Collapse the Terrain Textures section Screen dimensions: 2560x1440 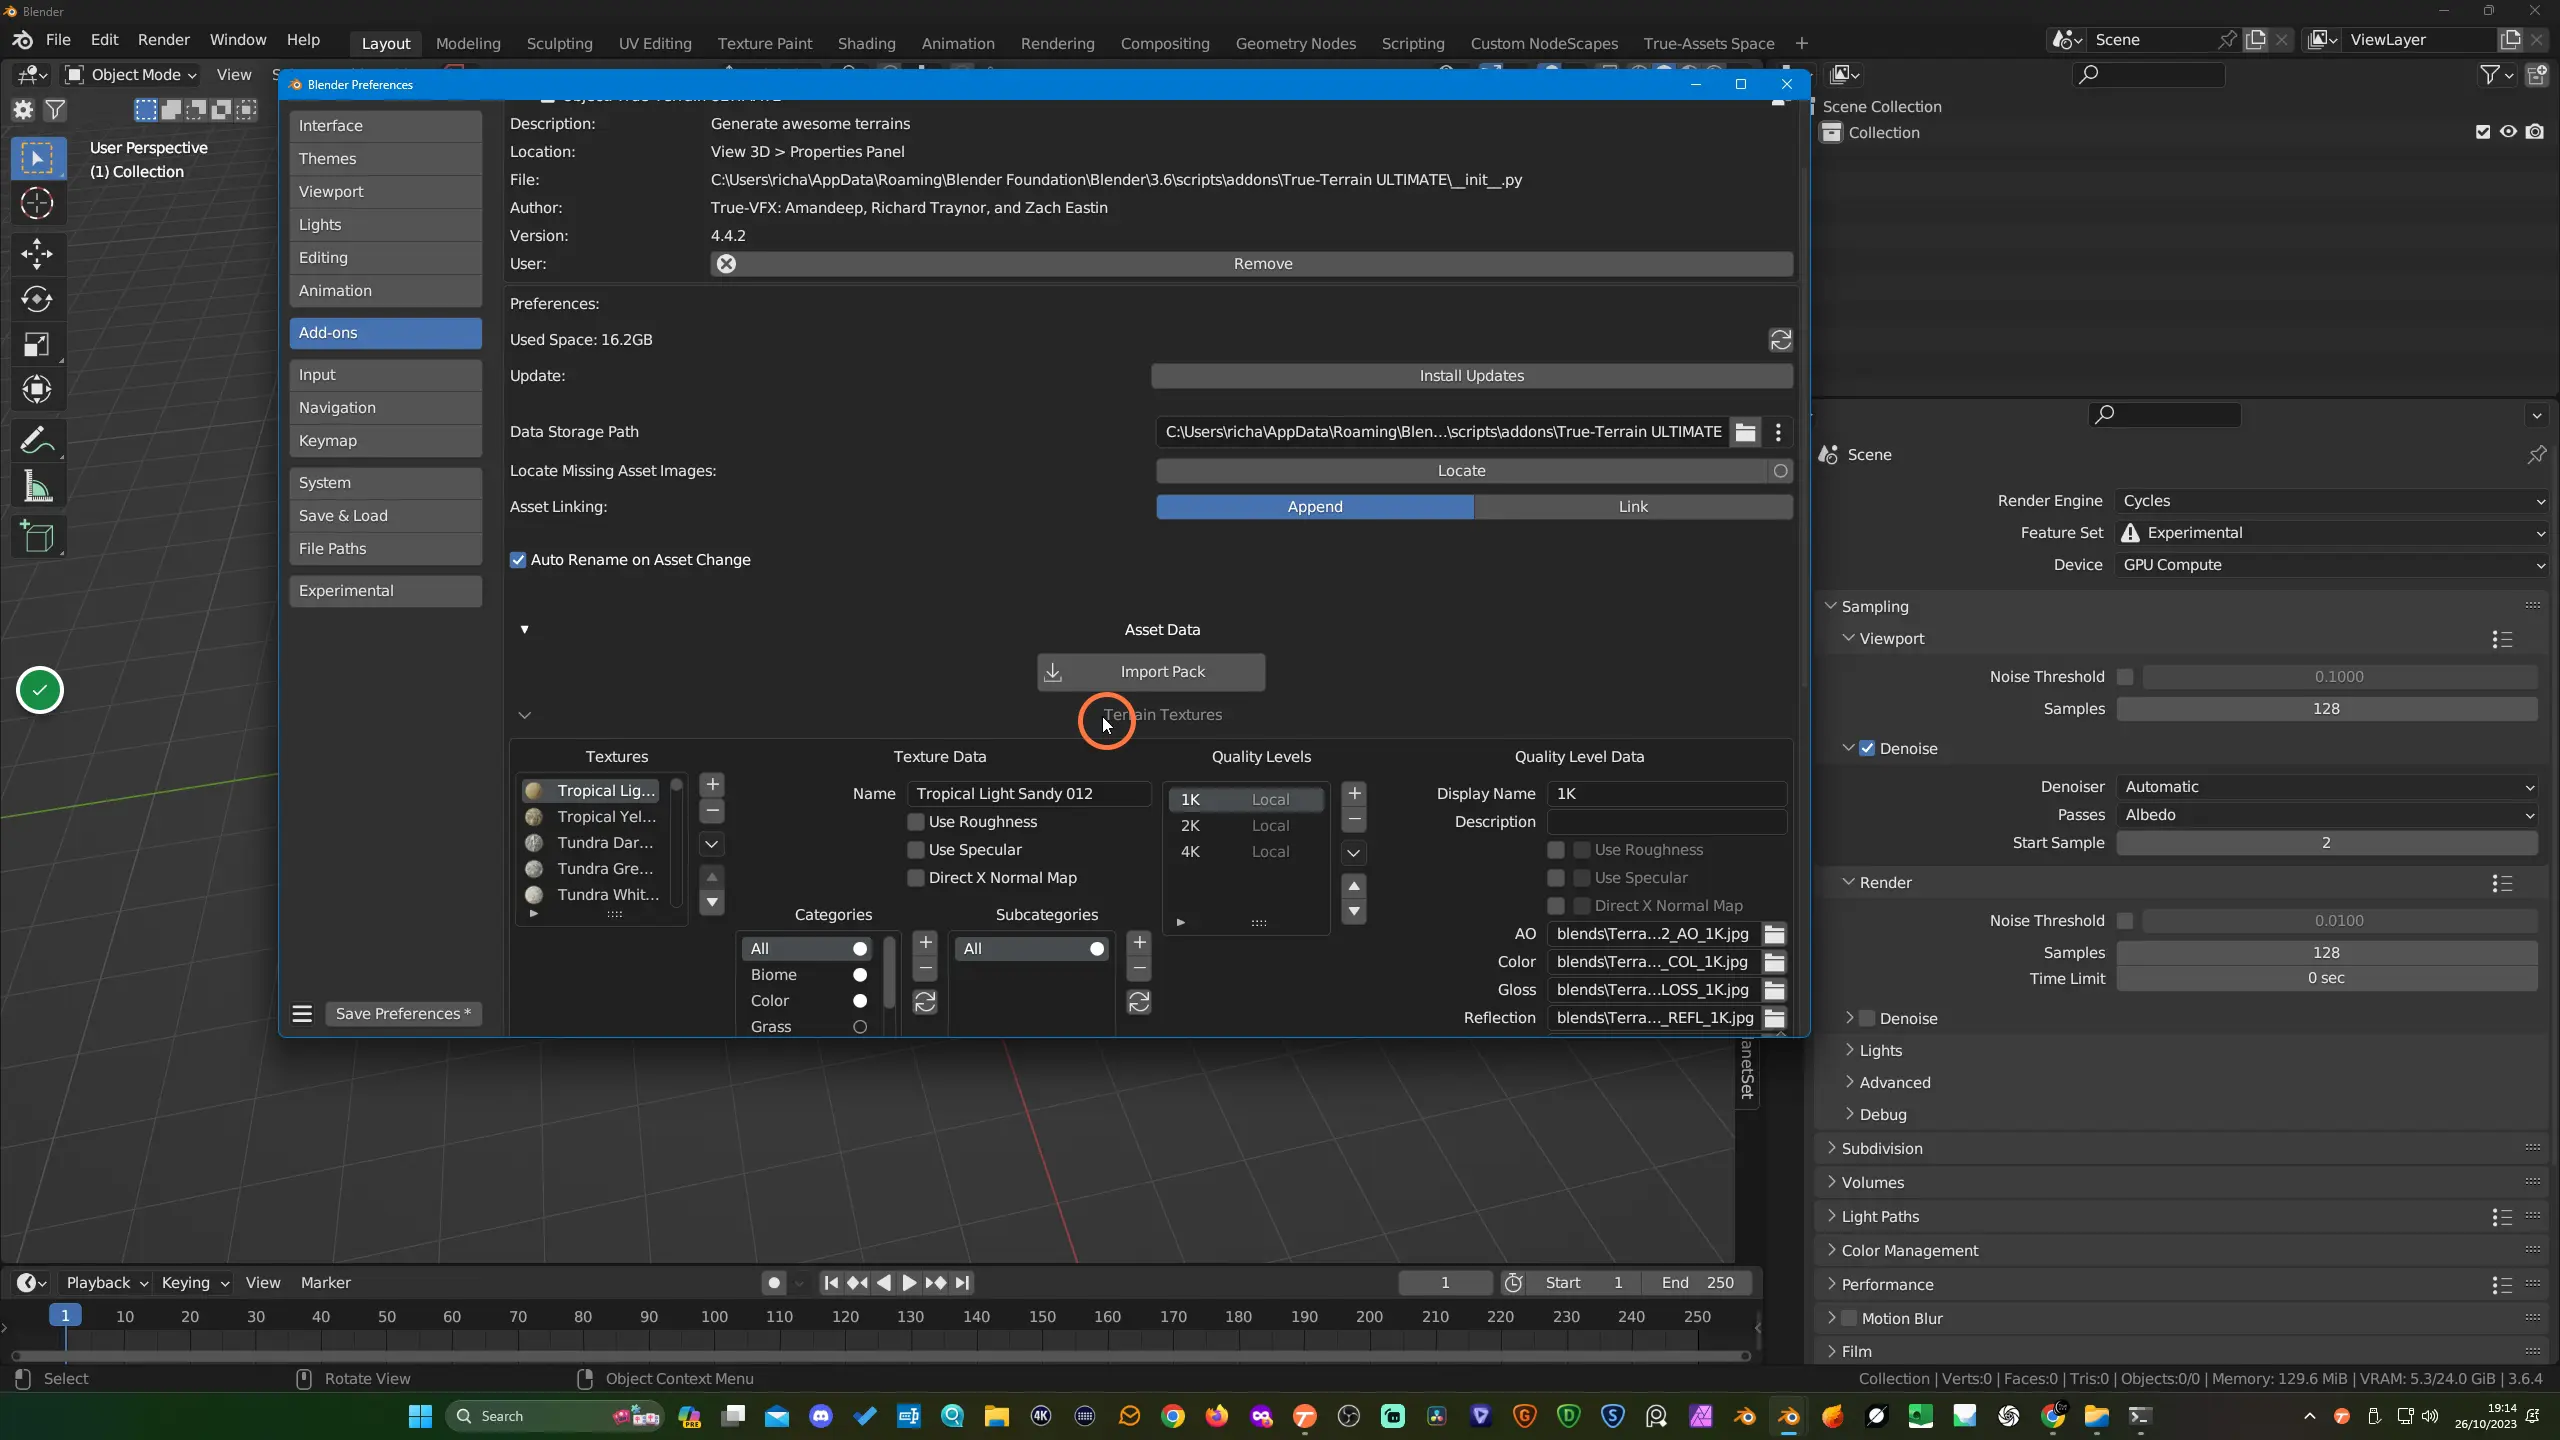[x=524, y=715]
